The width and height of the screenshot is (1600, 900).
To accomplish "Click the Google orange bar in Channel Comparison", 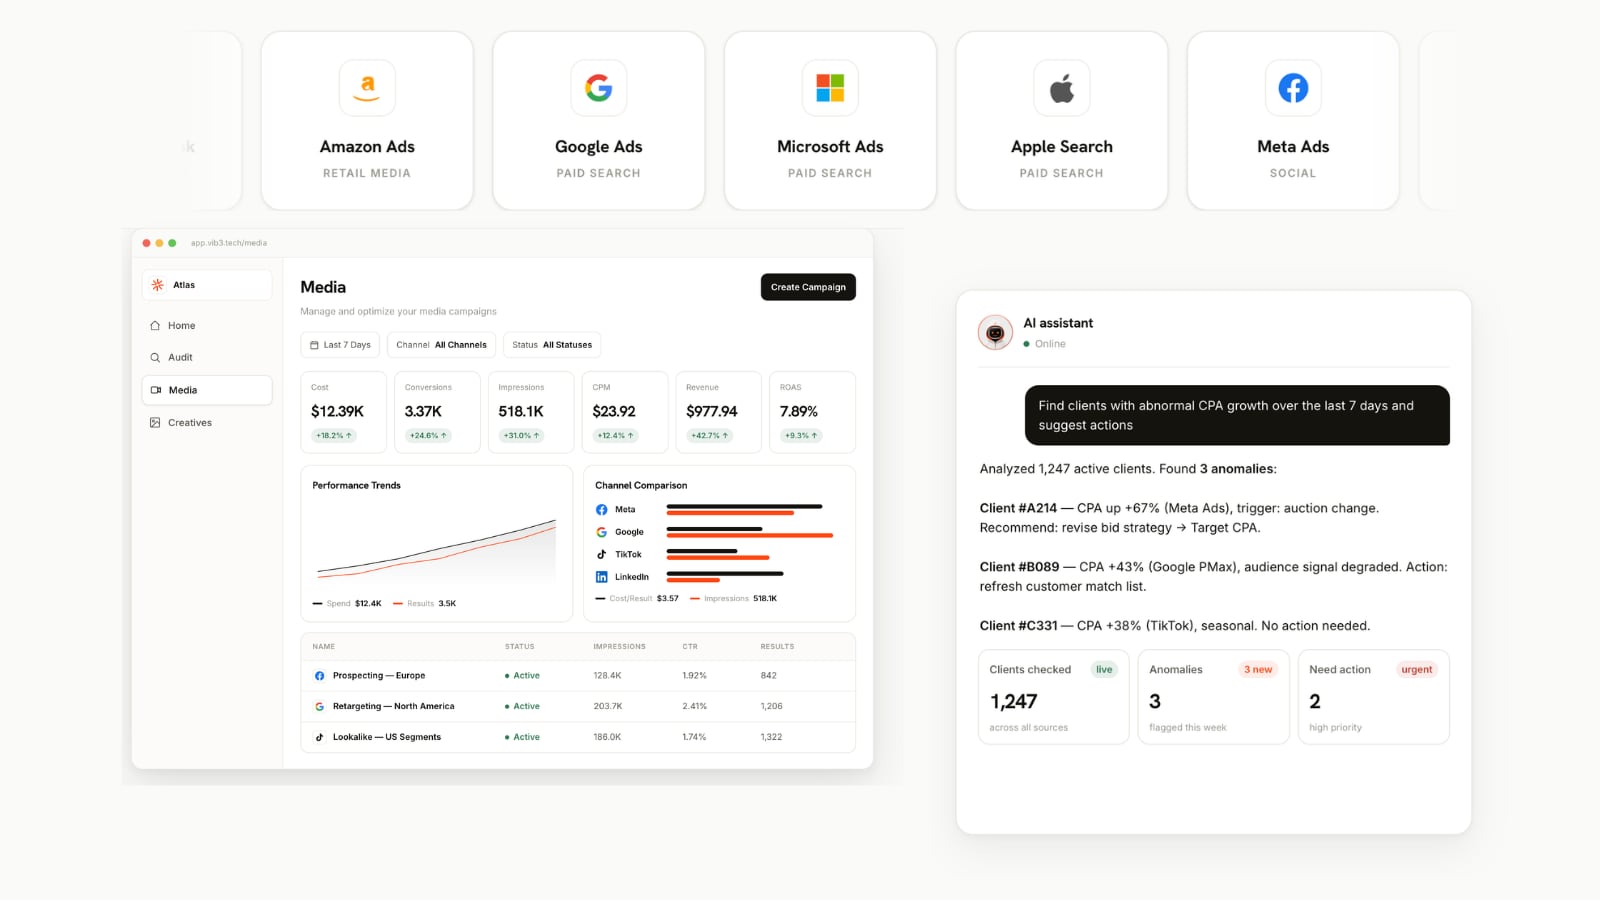I will 750,536.
